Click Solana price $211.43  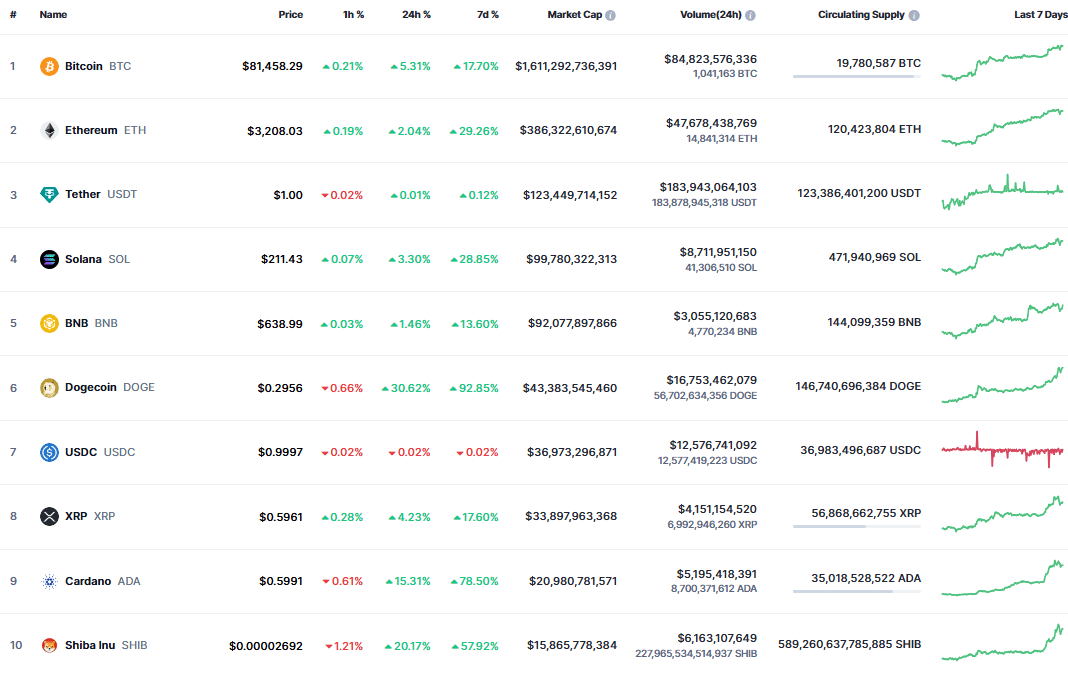tap(281, 259)
